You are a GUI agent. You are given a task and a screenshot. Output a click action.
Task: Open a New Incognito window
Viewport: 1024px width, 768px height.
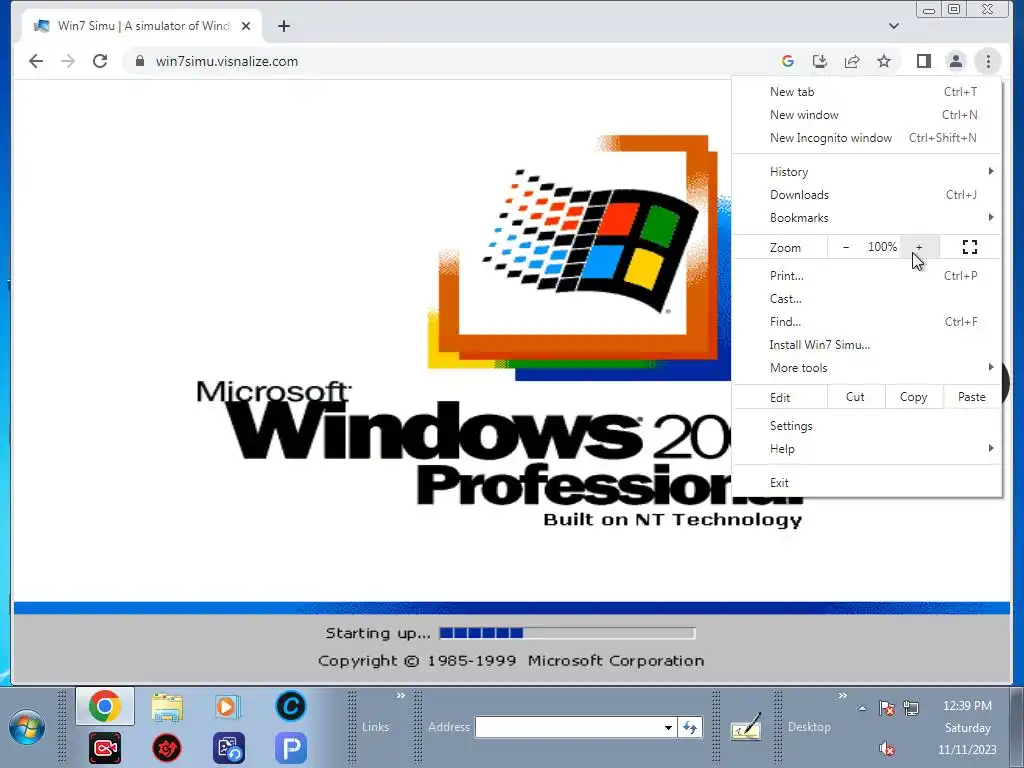(x=867, y=138)
